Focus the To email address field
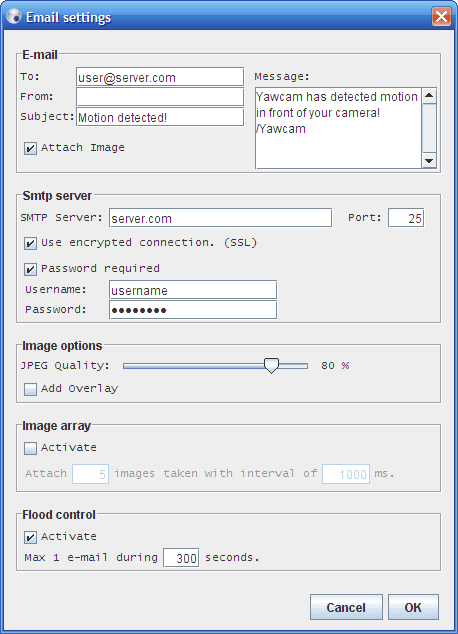 coord(160,77)
